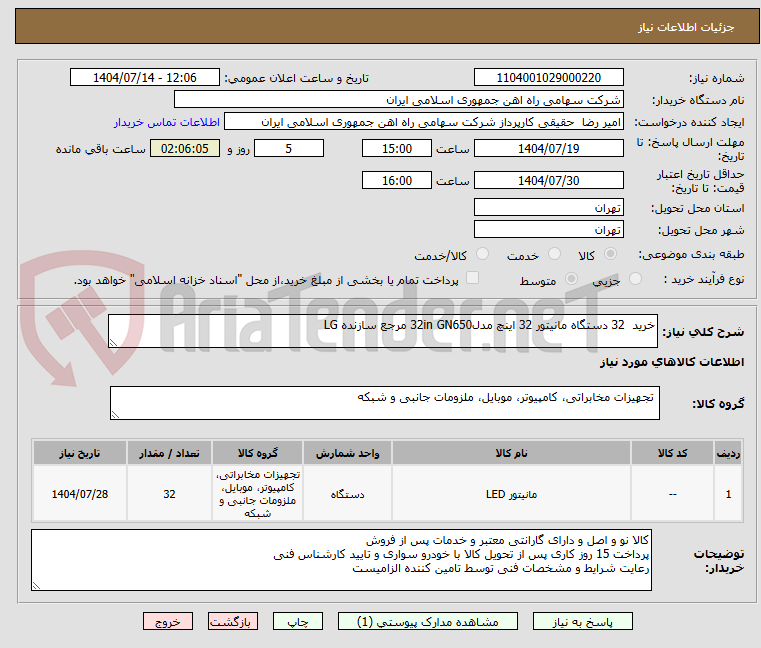This screenshot has width=761, height=648.
Task: Click the اطلاعات کالاهای مورد نیاز heading
Action: click(x=672, y=362)
